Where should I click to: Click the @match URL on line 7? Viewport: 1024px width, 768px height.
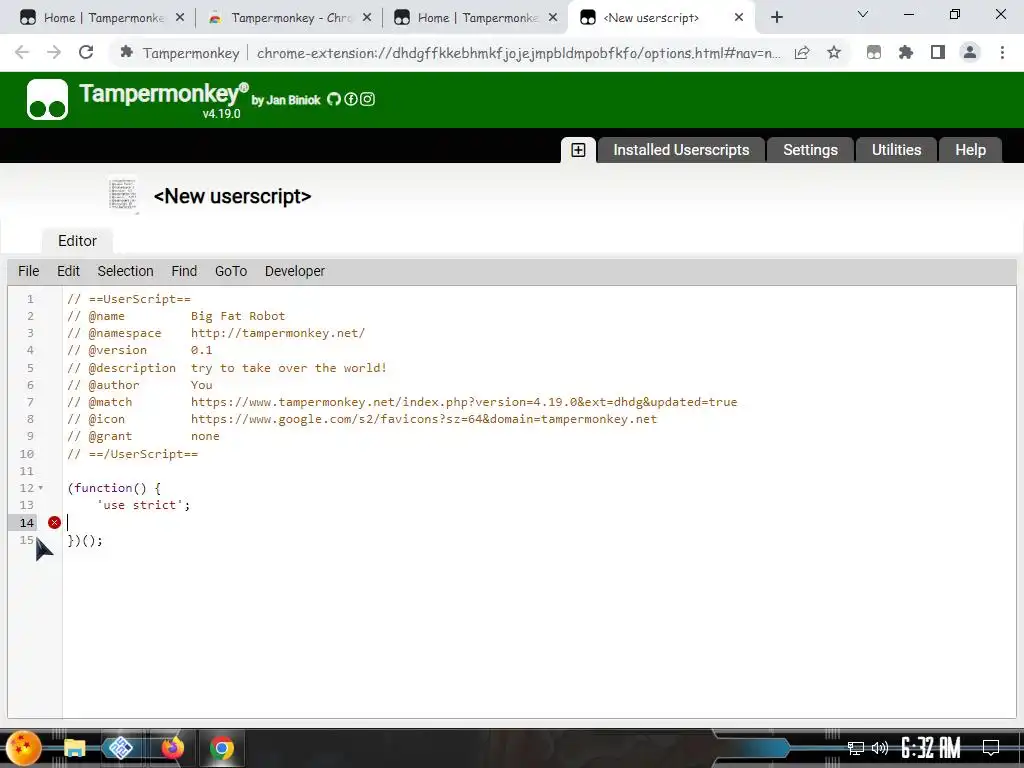(464, 402)
